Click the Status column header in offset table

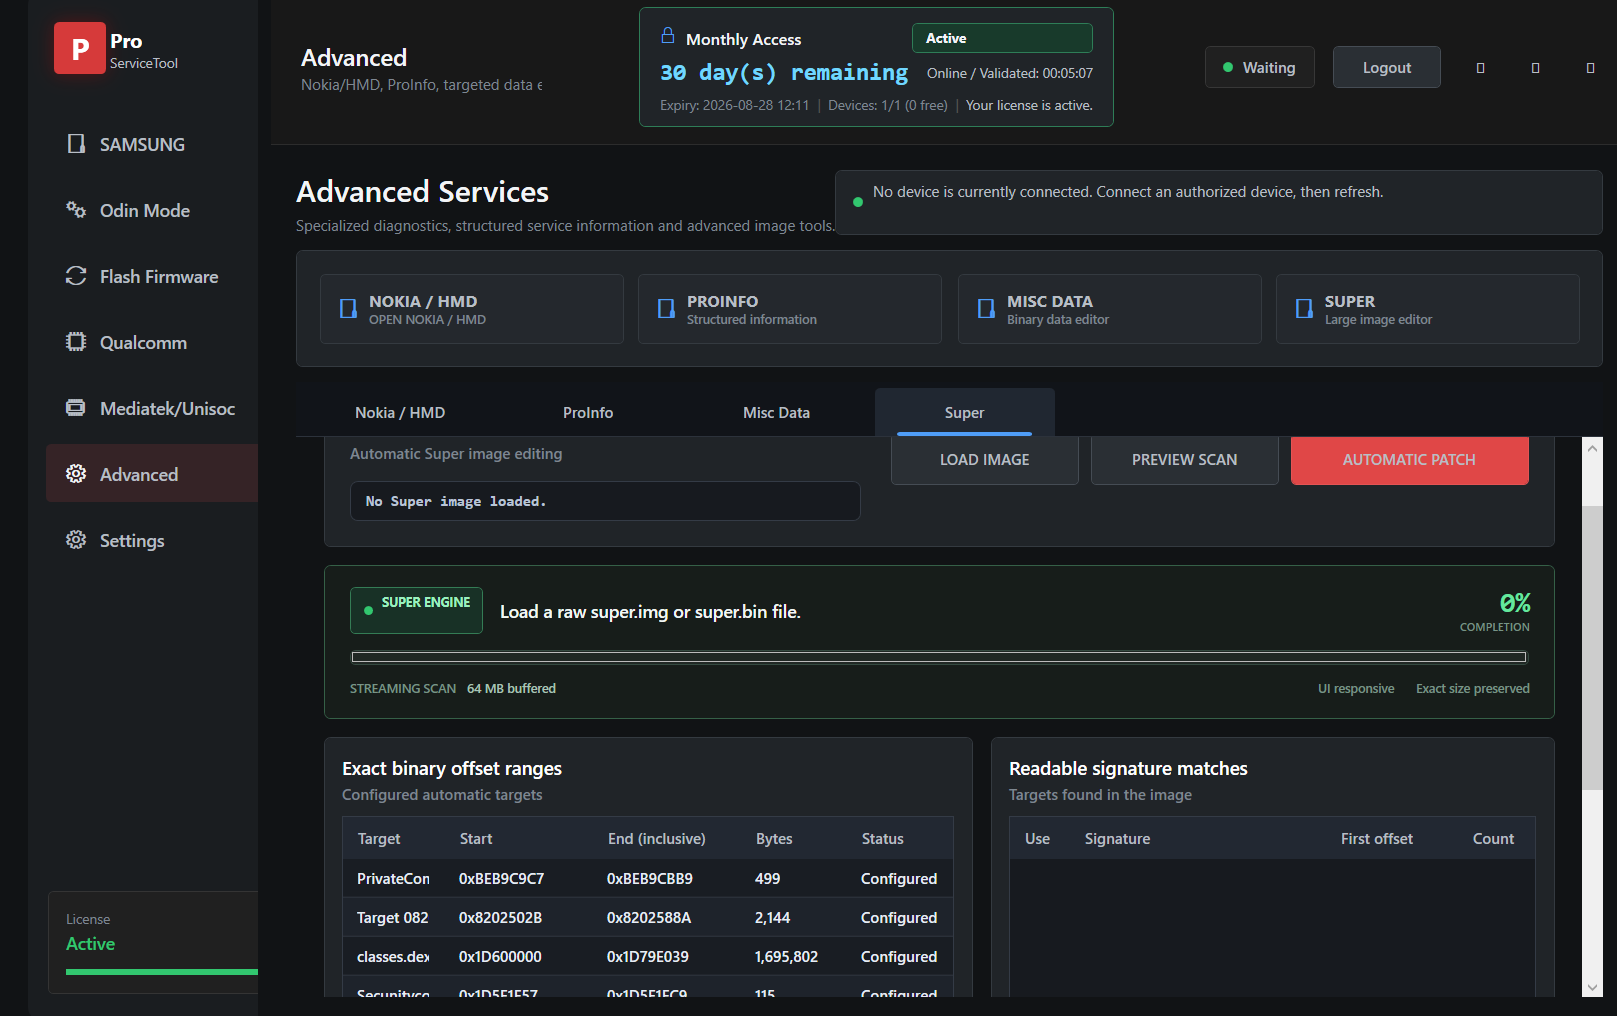[883, 839]
